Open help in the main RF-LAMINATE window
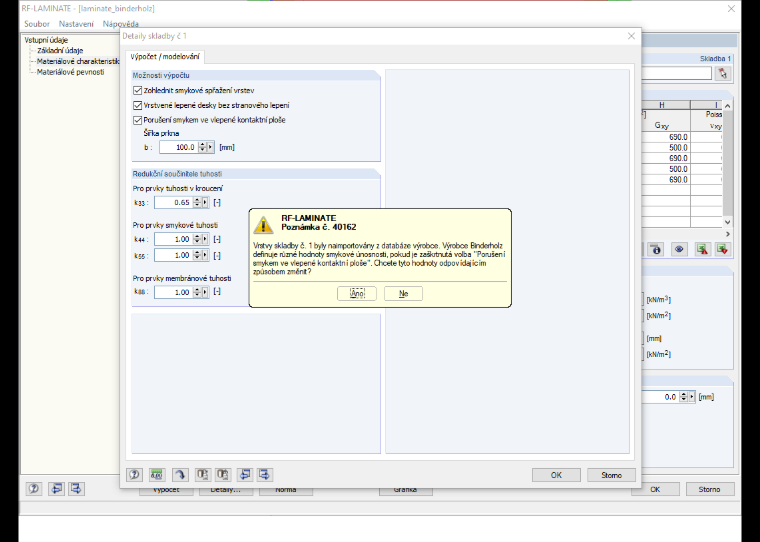The width and height of the screenshot is (760, 542). point(34,489)
